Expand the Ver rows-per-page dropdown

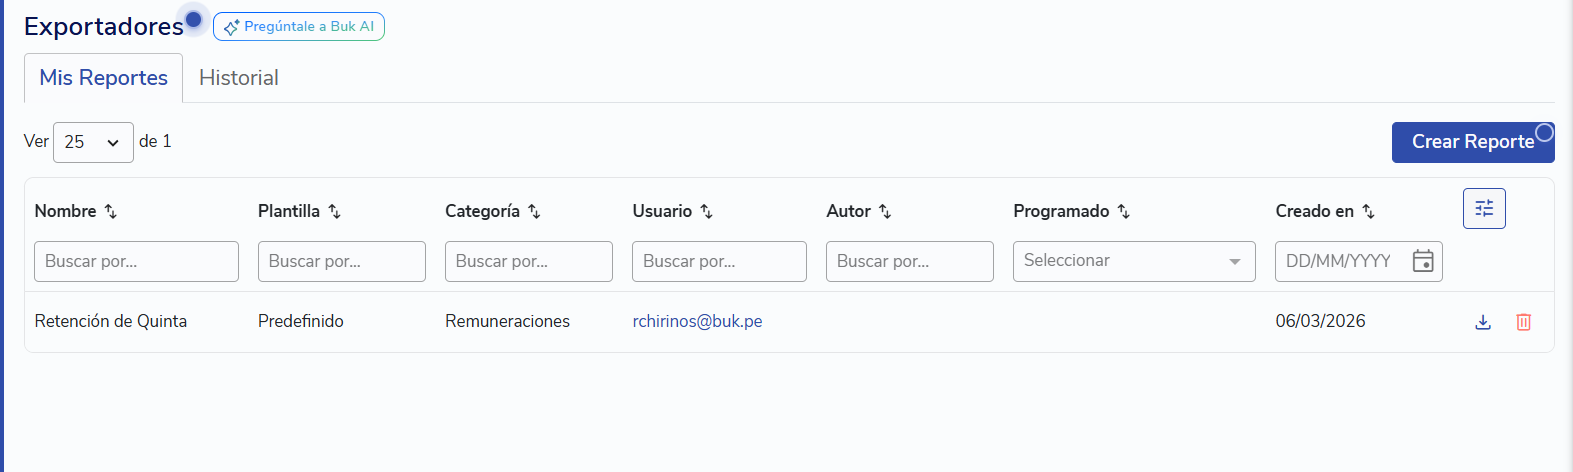(x=93, y=142)
